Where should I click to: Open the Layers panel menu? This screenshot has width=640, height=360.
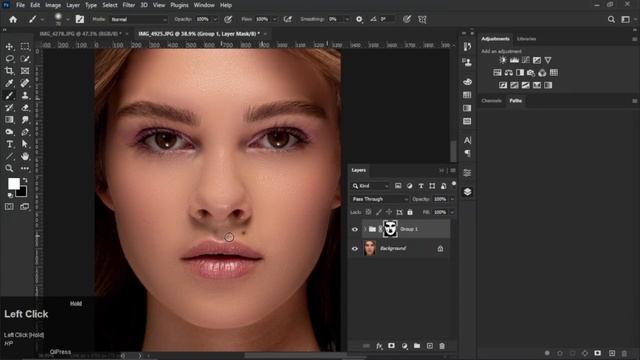pyautogui.click(x=453, y=170)
